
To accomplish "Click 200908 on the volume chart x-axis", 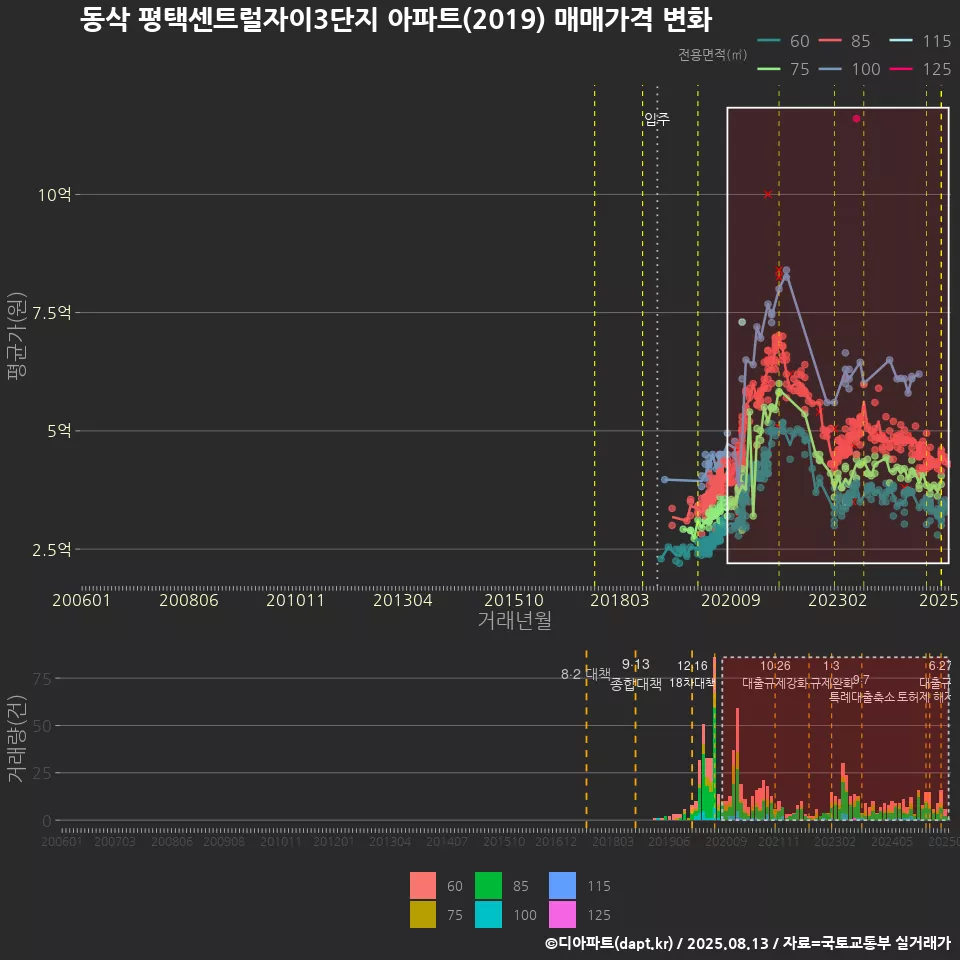I will [x=224, y=842].
